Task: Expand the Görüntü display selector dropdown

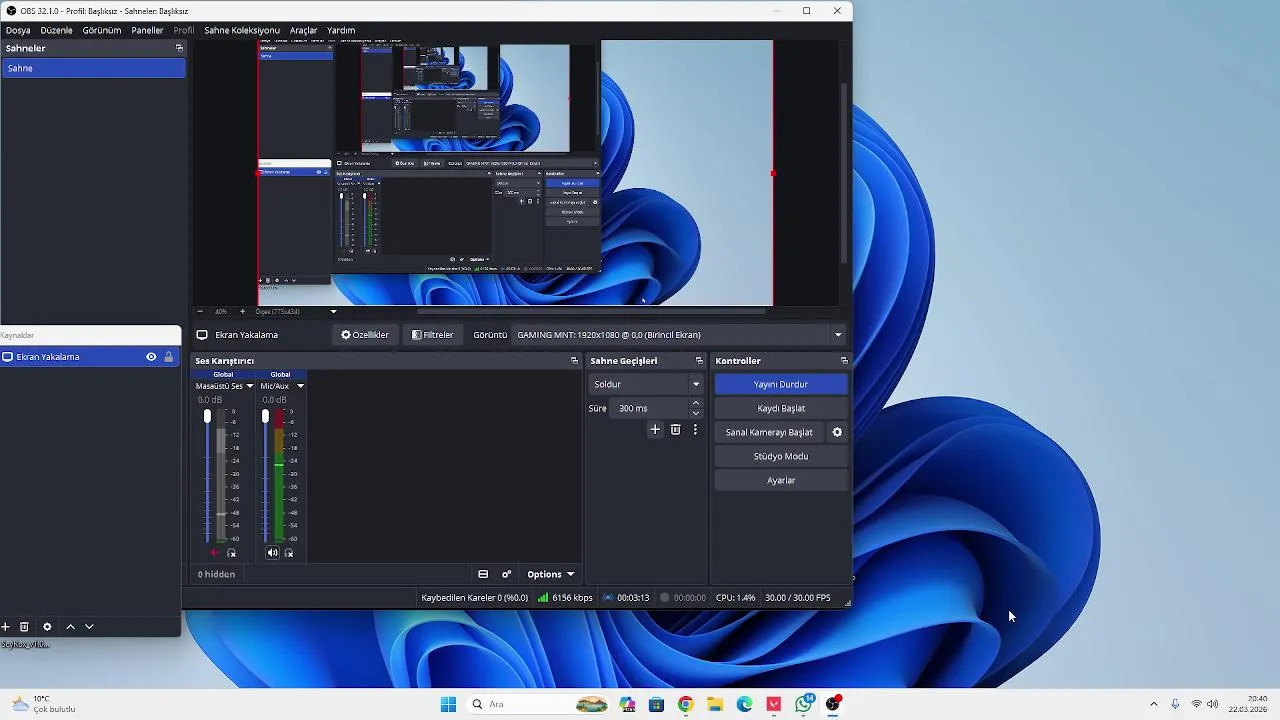Action: [x=838, y=335]
